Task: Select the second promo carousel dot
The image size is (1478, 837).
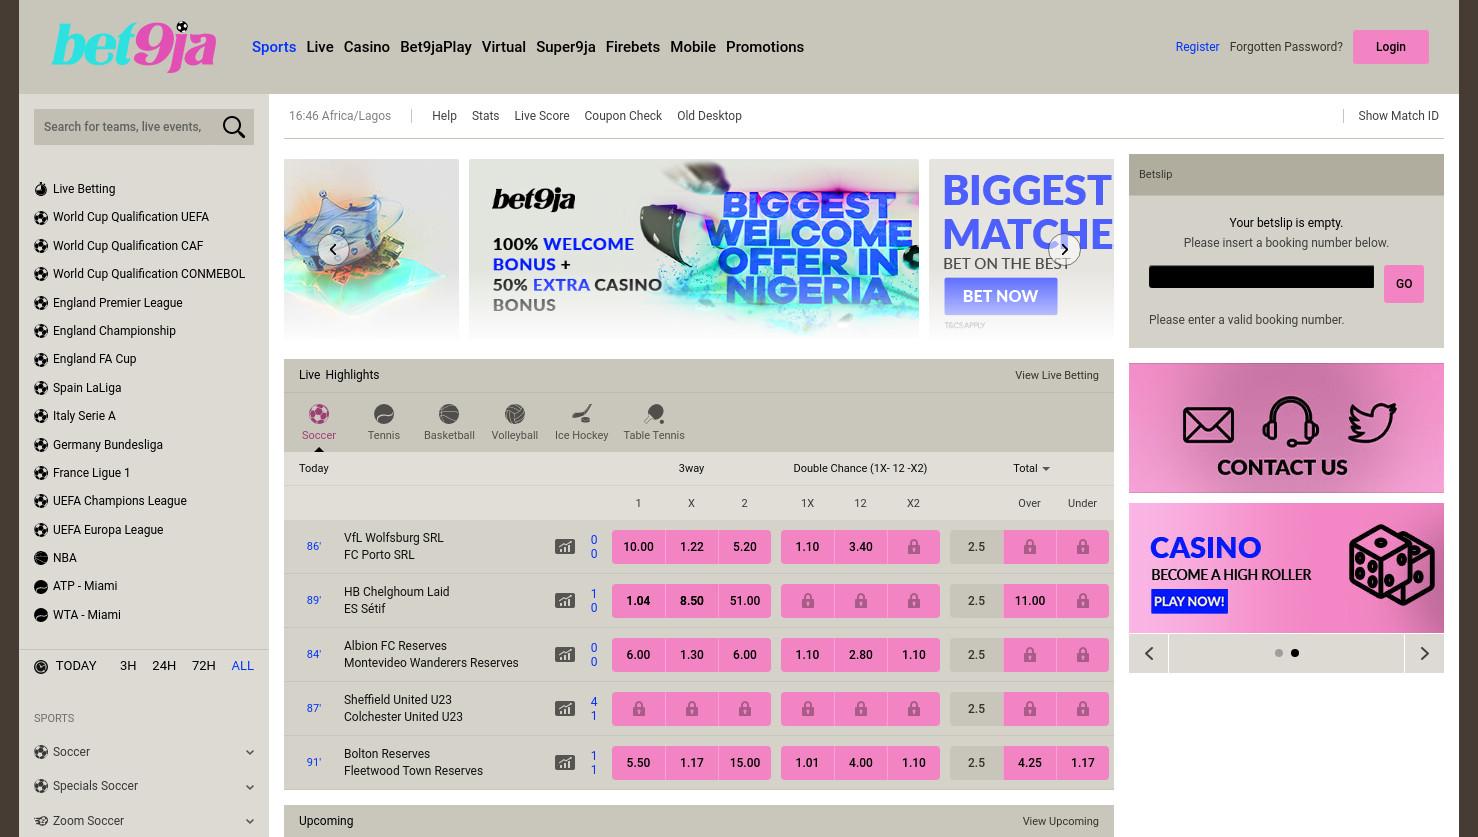Action: point(1295,653)
